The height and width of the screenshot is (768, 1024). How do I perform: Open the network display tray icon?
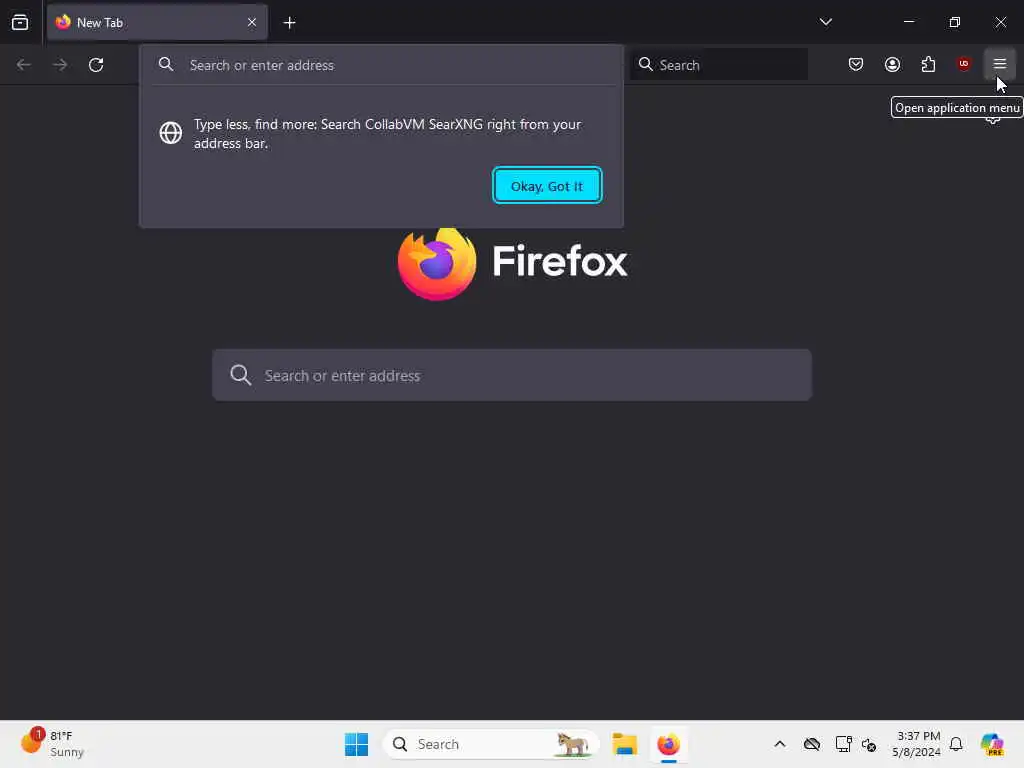coord(843,744)
